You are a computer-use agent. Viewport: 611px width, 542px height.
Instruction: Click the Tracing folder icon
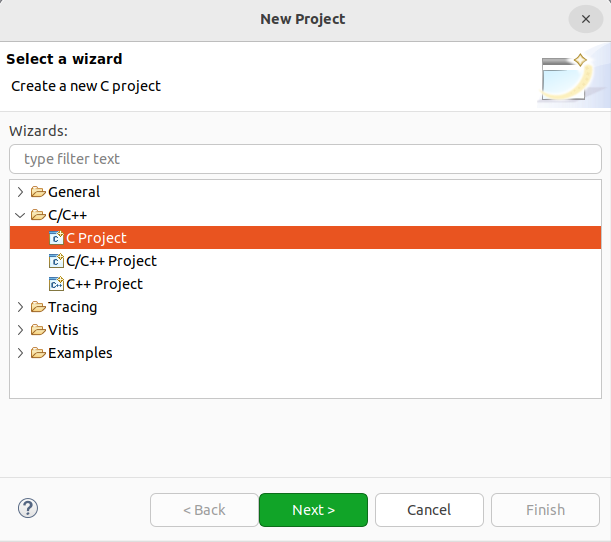(38, 307)
